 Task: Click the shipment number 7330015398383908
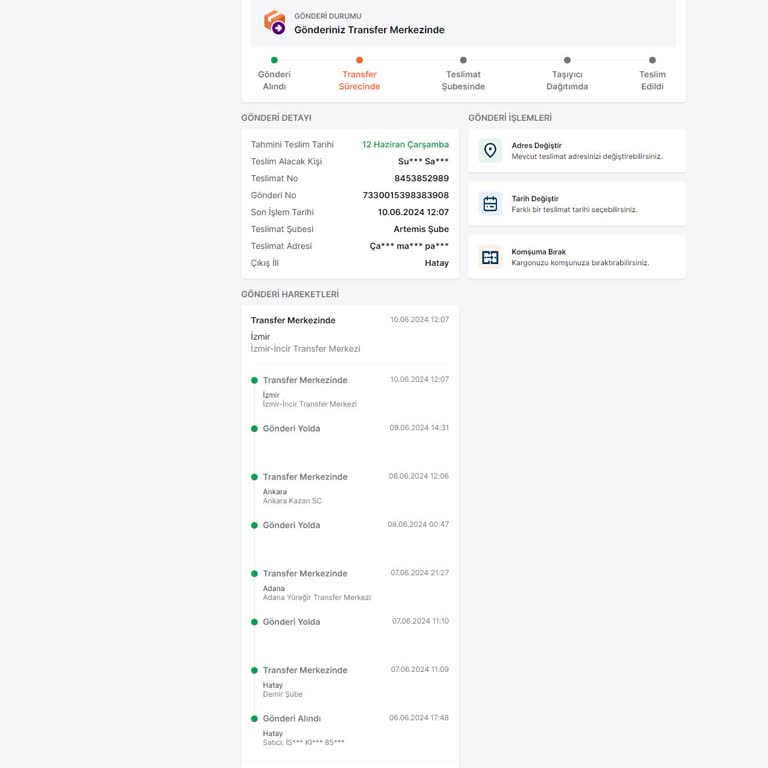405,195
